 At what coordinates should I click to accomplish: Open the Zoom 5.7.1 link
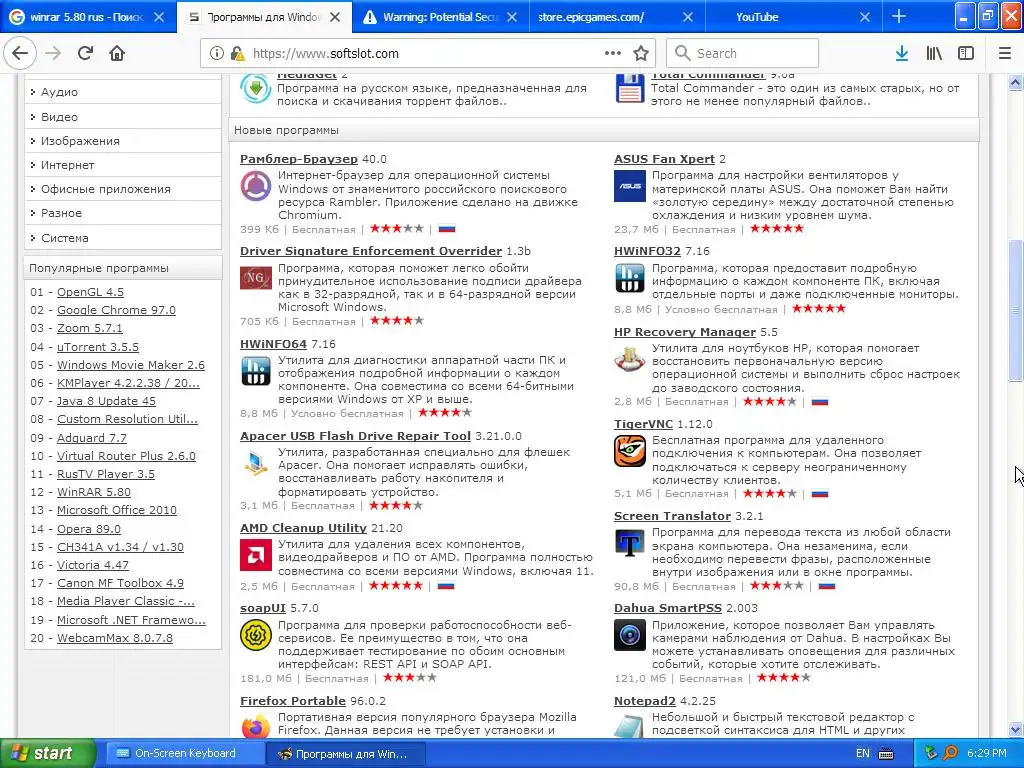click(89, 328)
